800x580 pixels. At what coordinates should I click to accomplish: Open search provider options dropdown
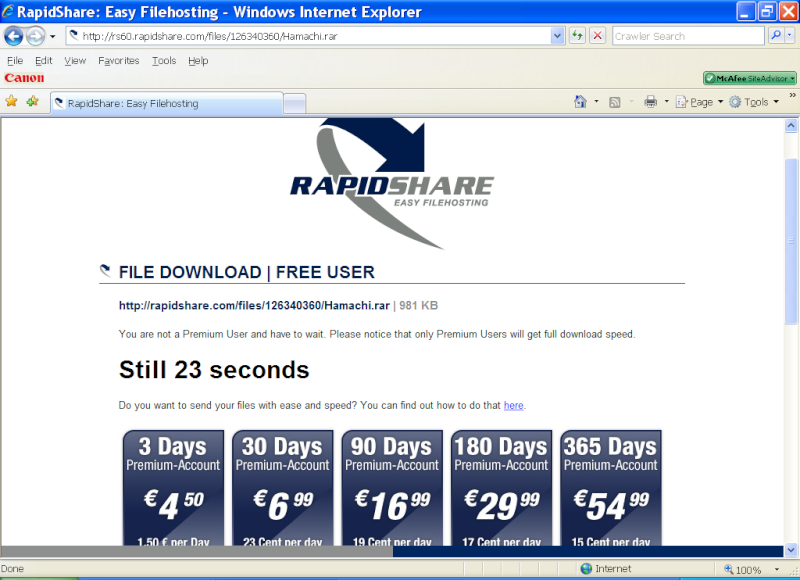click(x=790, y=35)
